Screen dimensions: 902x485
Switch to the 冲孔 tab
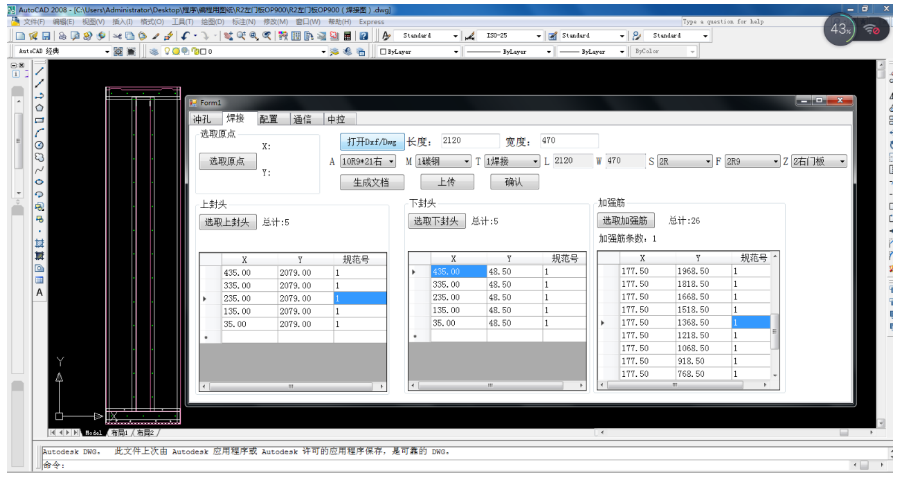pyautogui.click(x=204, y=119)
